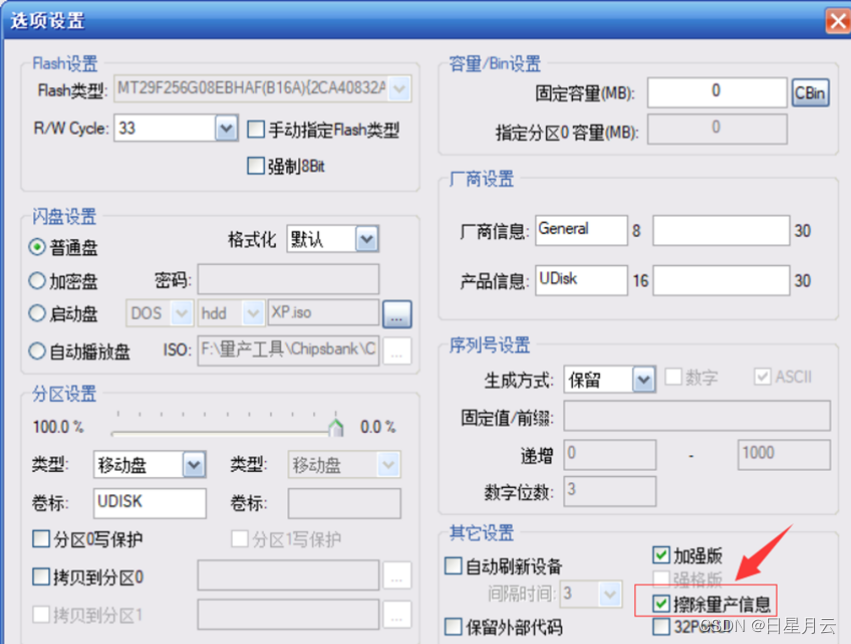The image size is (851, 644).
Task: Open the hdd mode dropdown
Action: click(253, 313)
